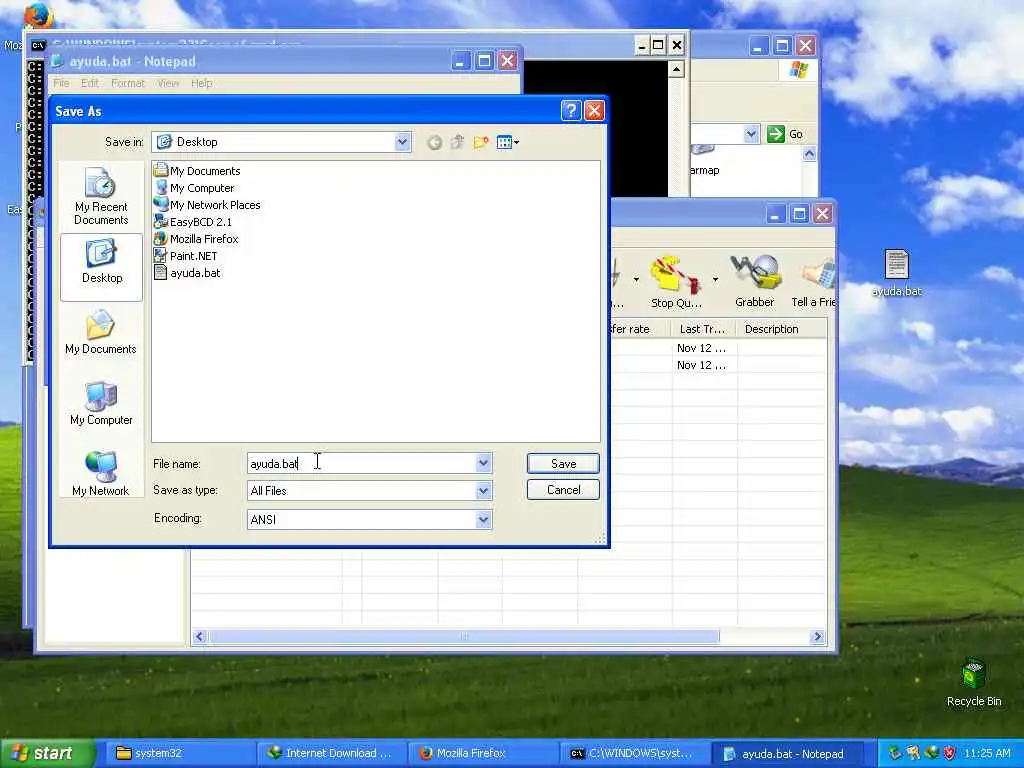Click Stop Queue icon in download manager
The image size is (1024, 768).
(676, 282)
